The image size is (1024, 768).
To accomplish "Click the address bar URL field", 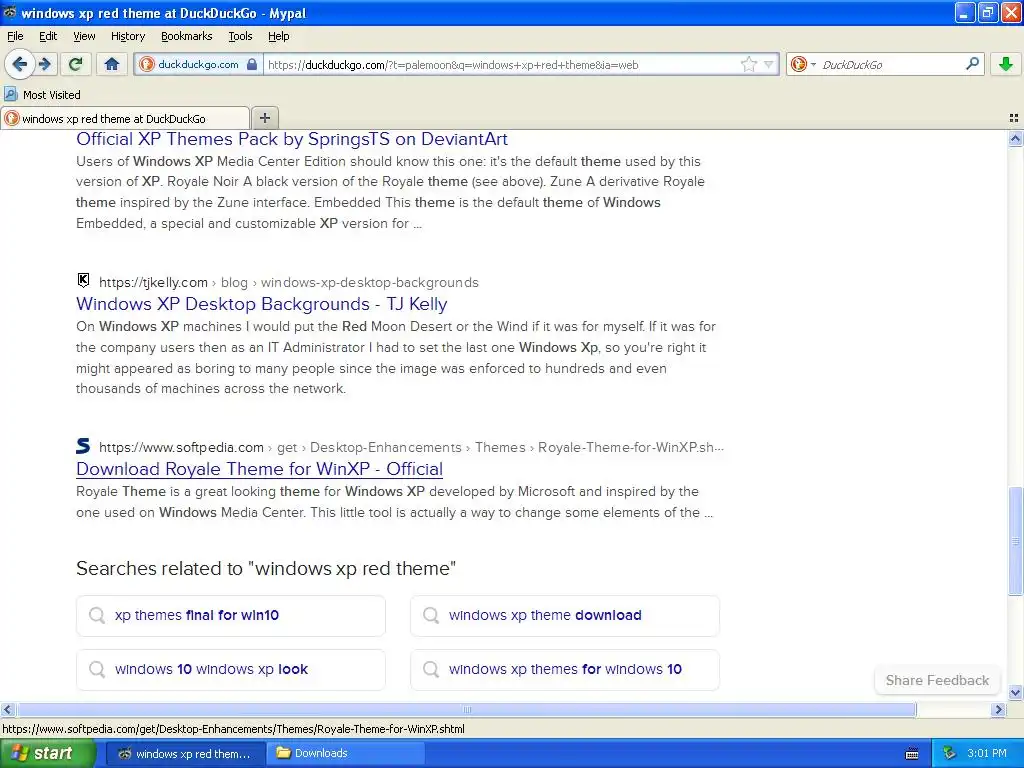I will point(500,64).
